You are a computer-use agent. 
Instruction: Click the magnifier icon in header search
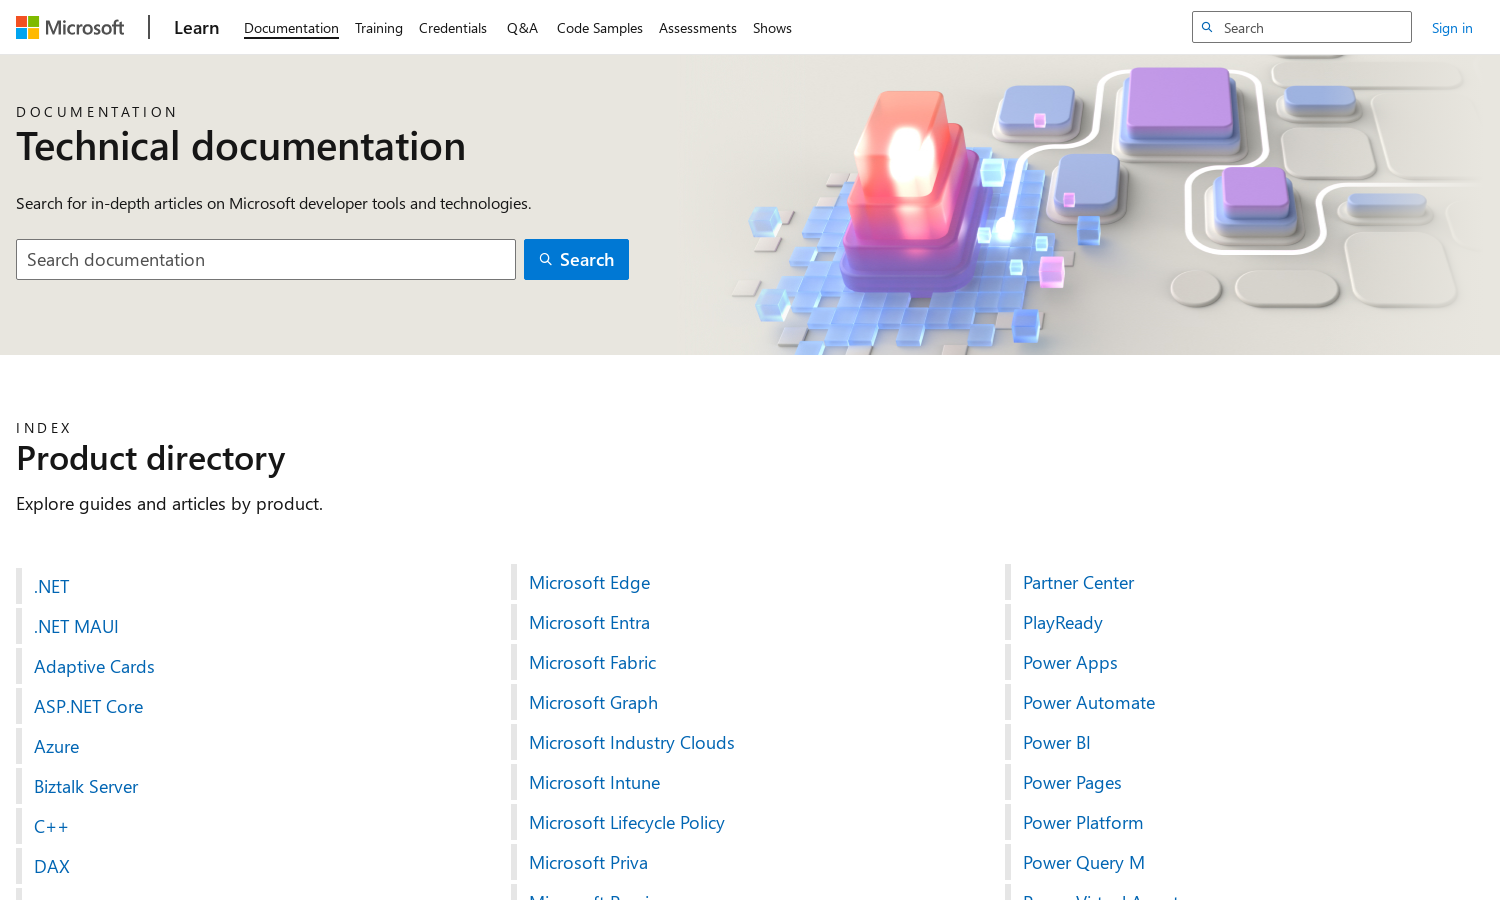point(1207,28)
